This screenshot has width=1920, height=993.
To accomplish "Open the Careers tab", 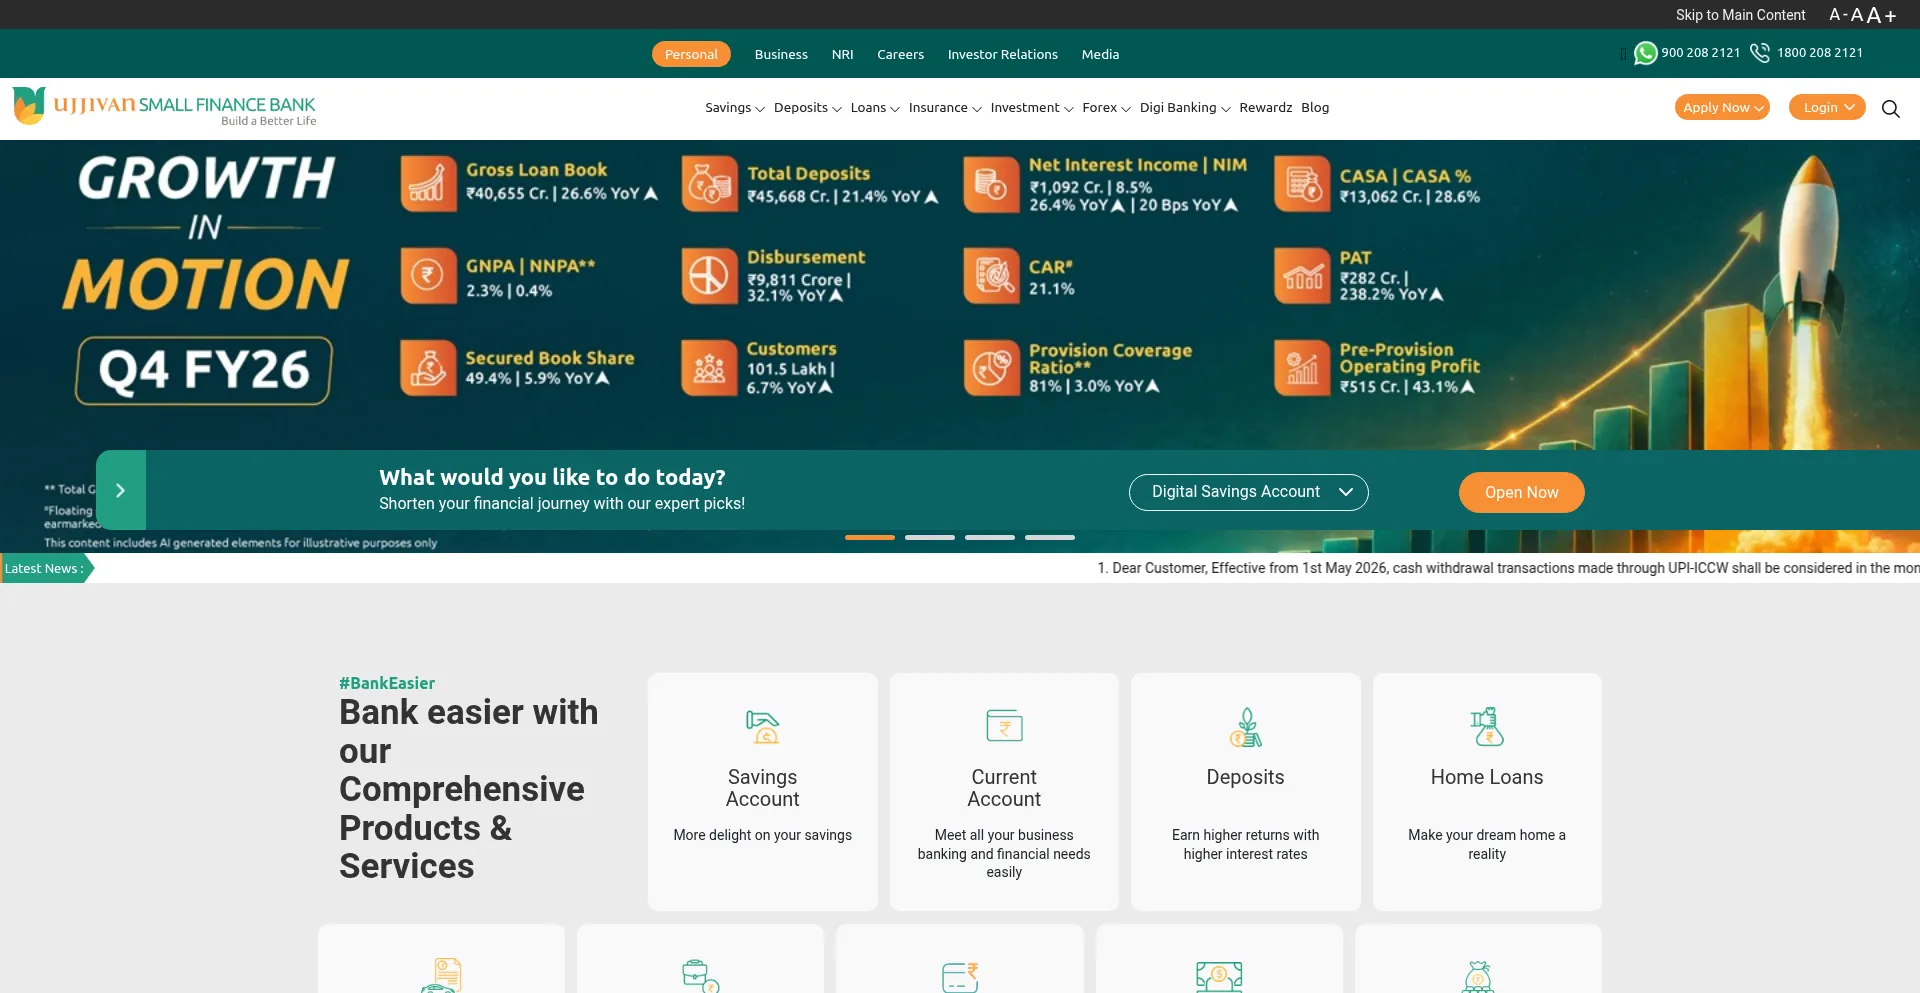I will tap(901, 54).
